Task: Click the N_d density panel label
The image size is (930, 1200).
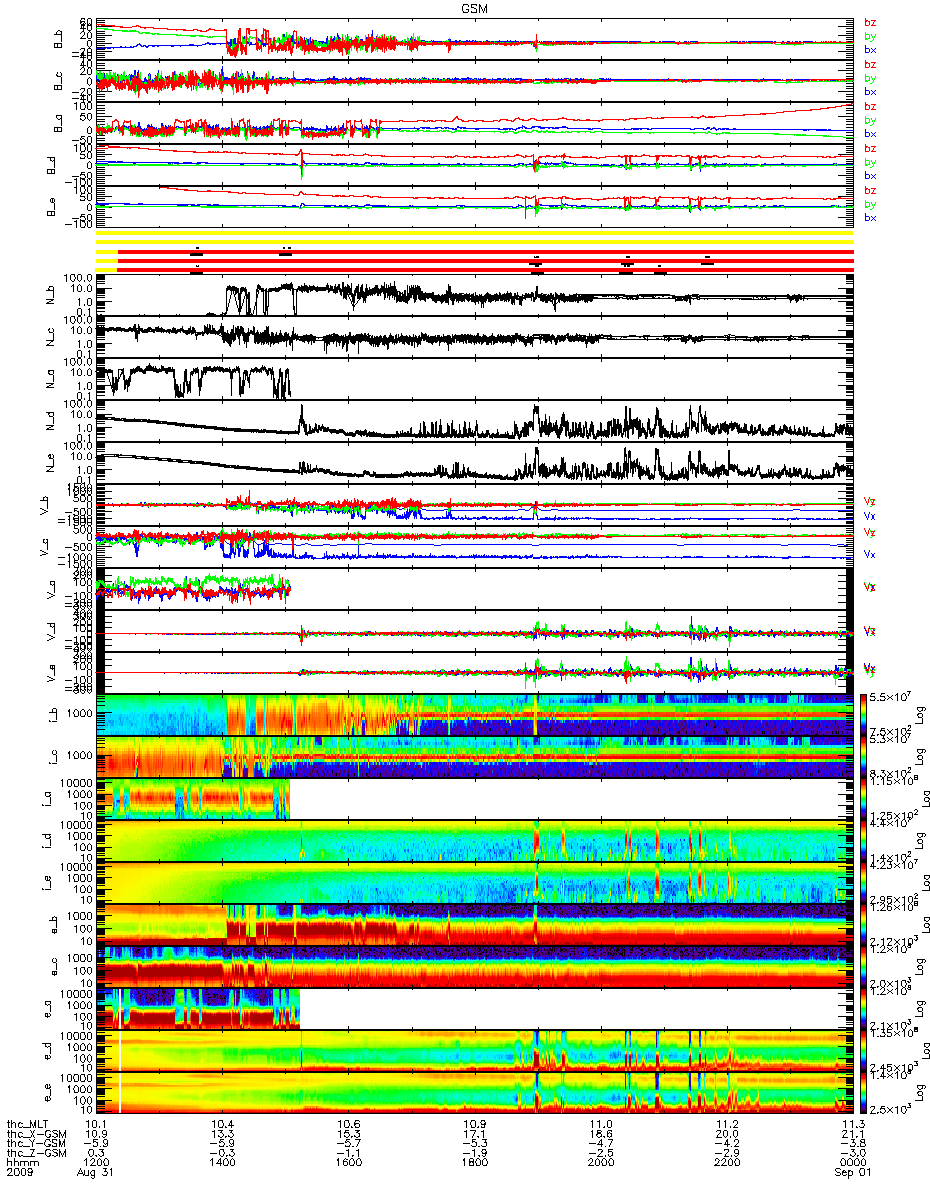Action: pos(49,423)
